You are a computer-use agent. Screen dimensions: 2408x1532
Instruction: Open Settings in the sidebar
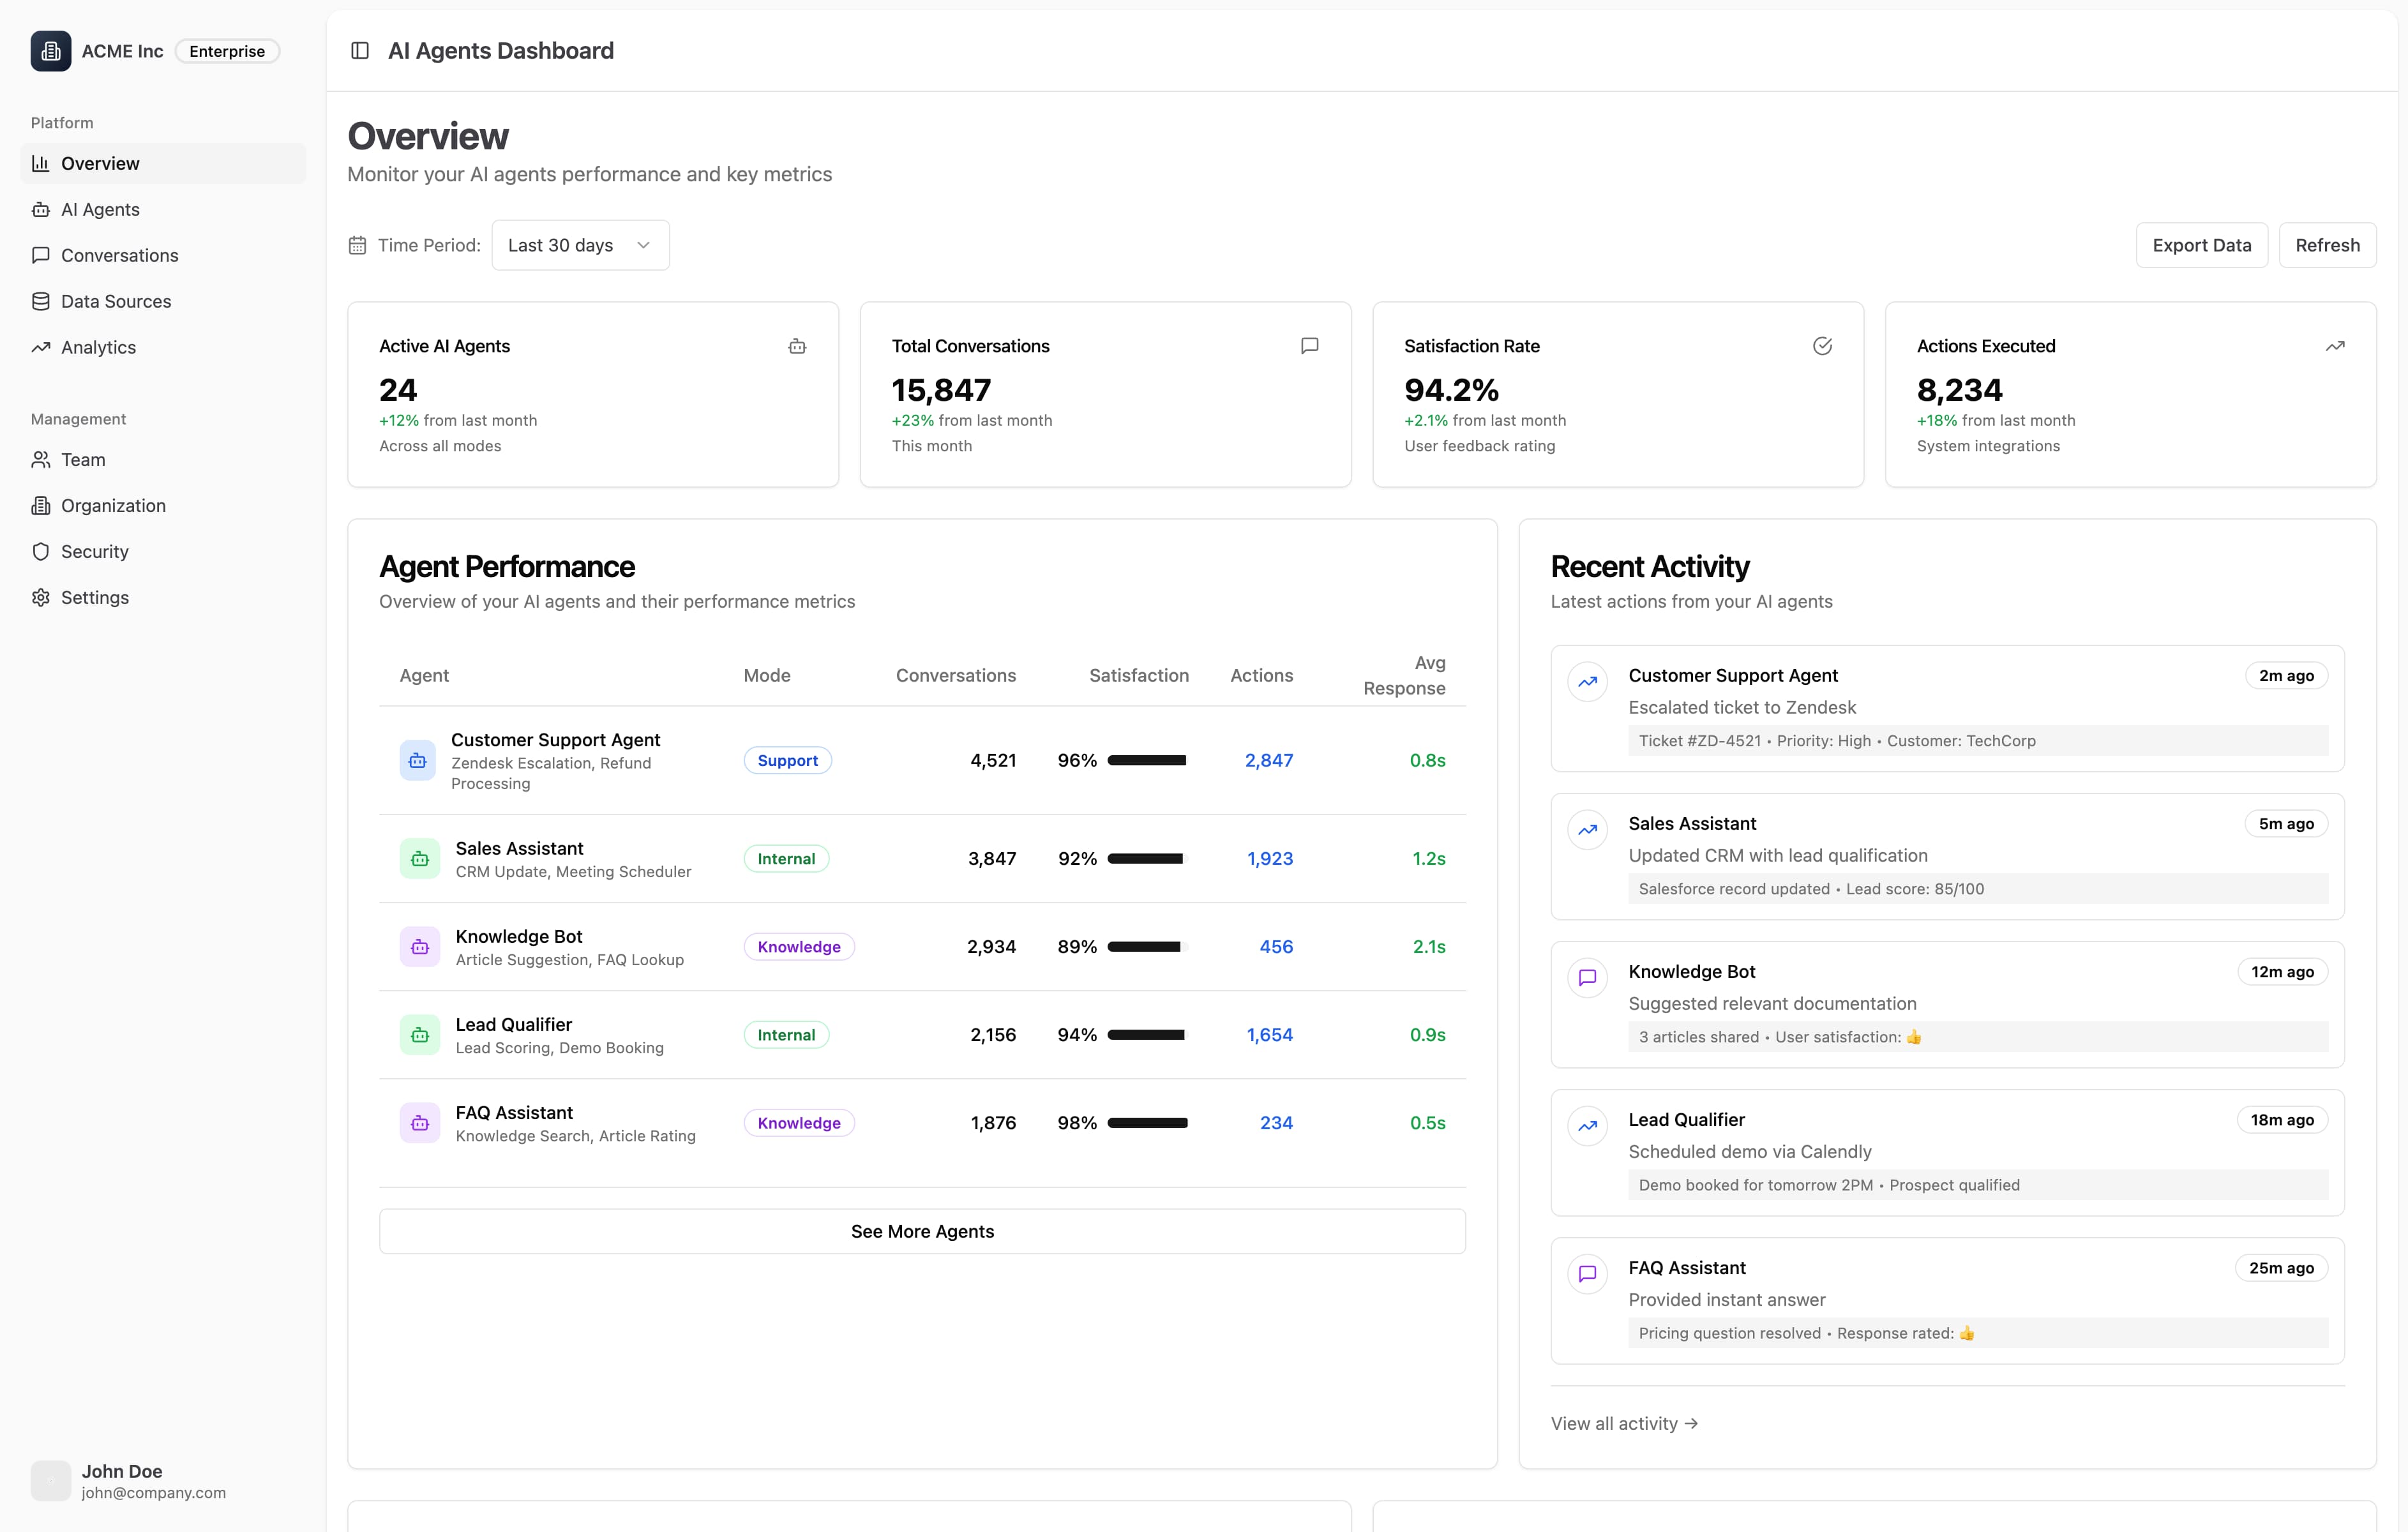click(x=163, y=598)
